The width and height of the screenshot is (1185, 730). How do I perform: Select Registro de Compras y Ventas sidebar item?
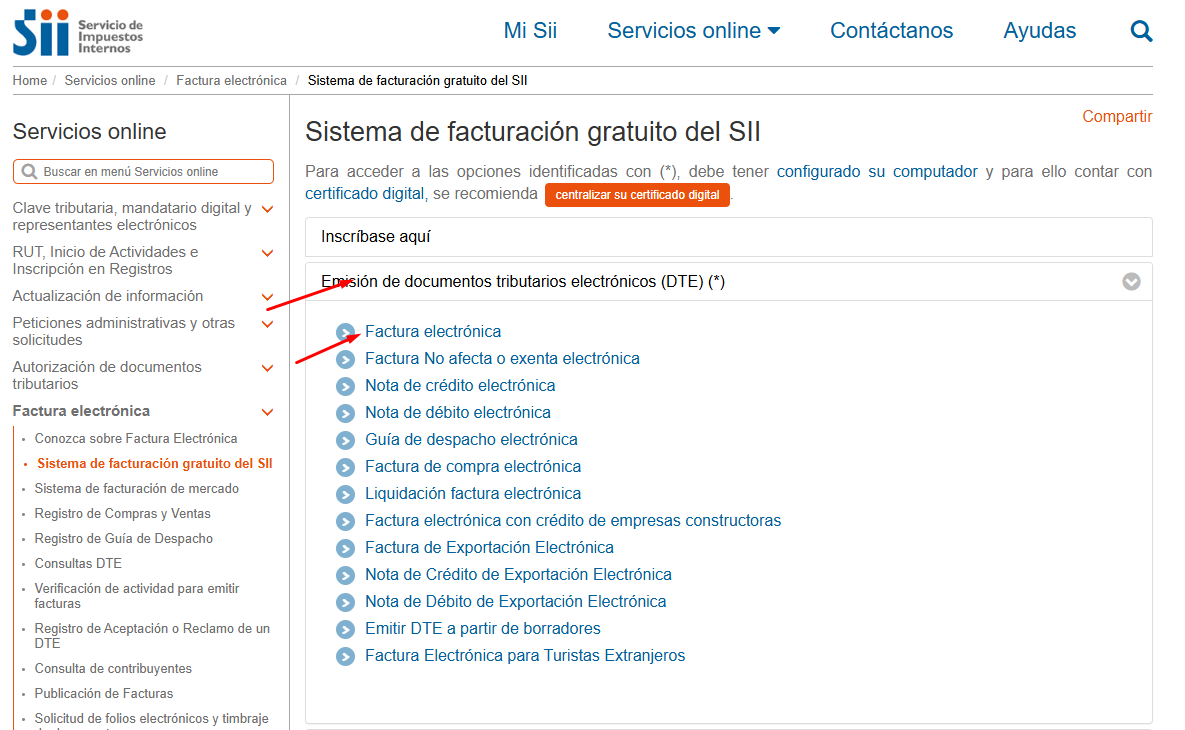point(122,514)
